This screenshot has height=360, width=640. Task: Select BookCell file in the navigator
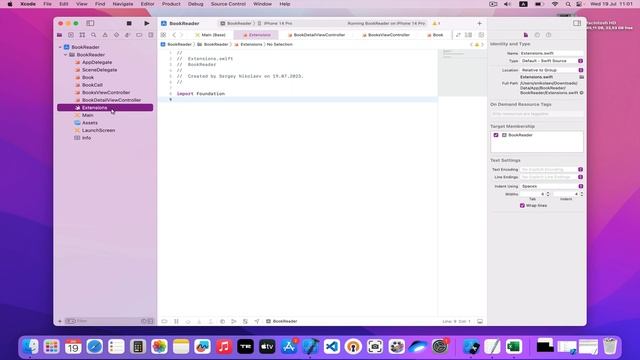tap(92, 85)
